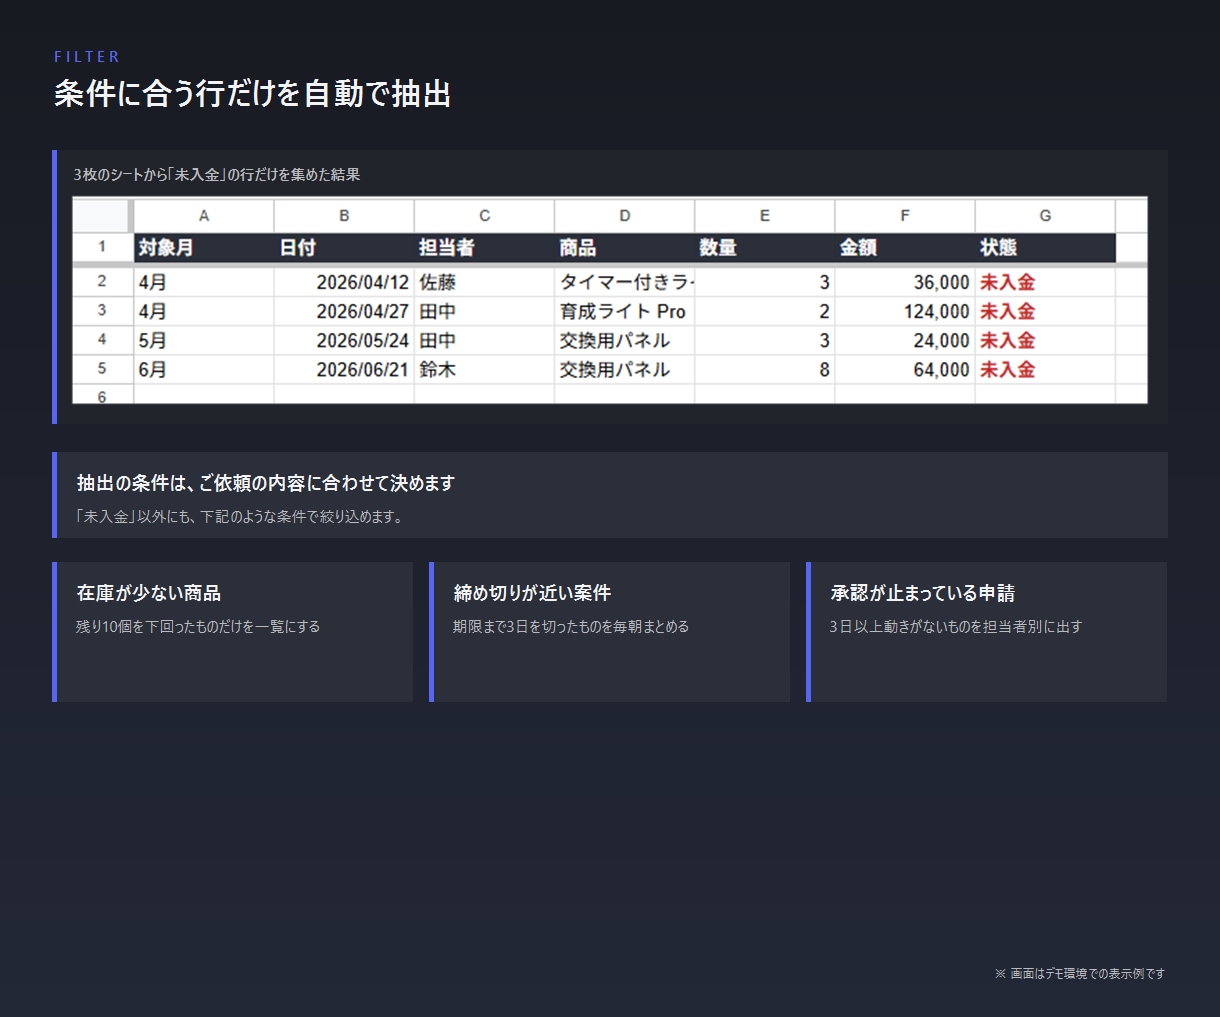Screen dimensions: 1220x1017
Task: Select 交換用パネル in the 5月 row
Action: click(625, 340)
